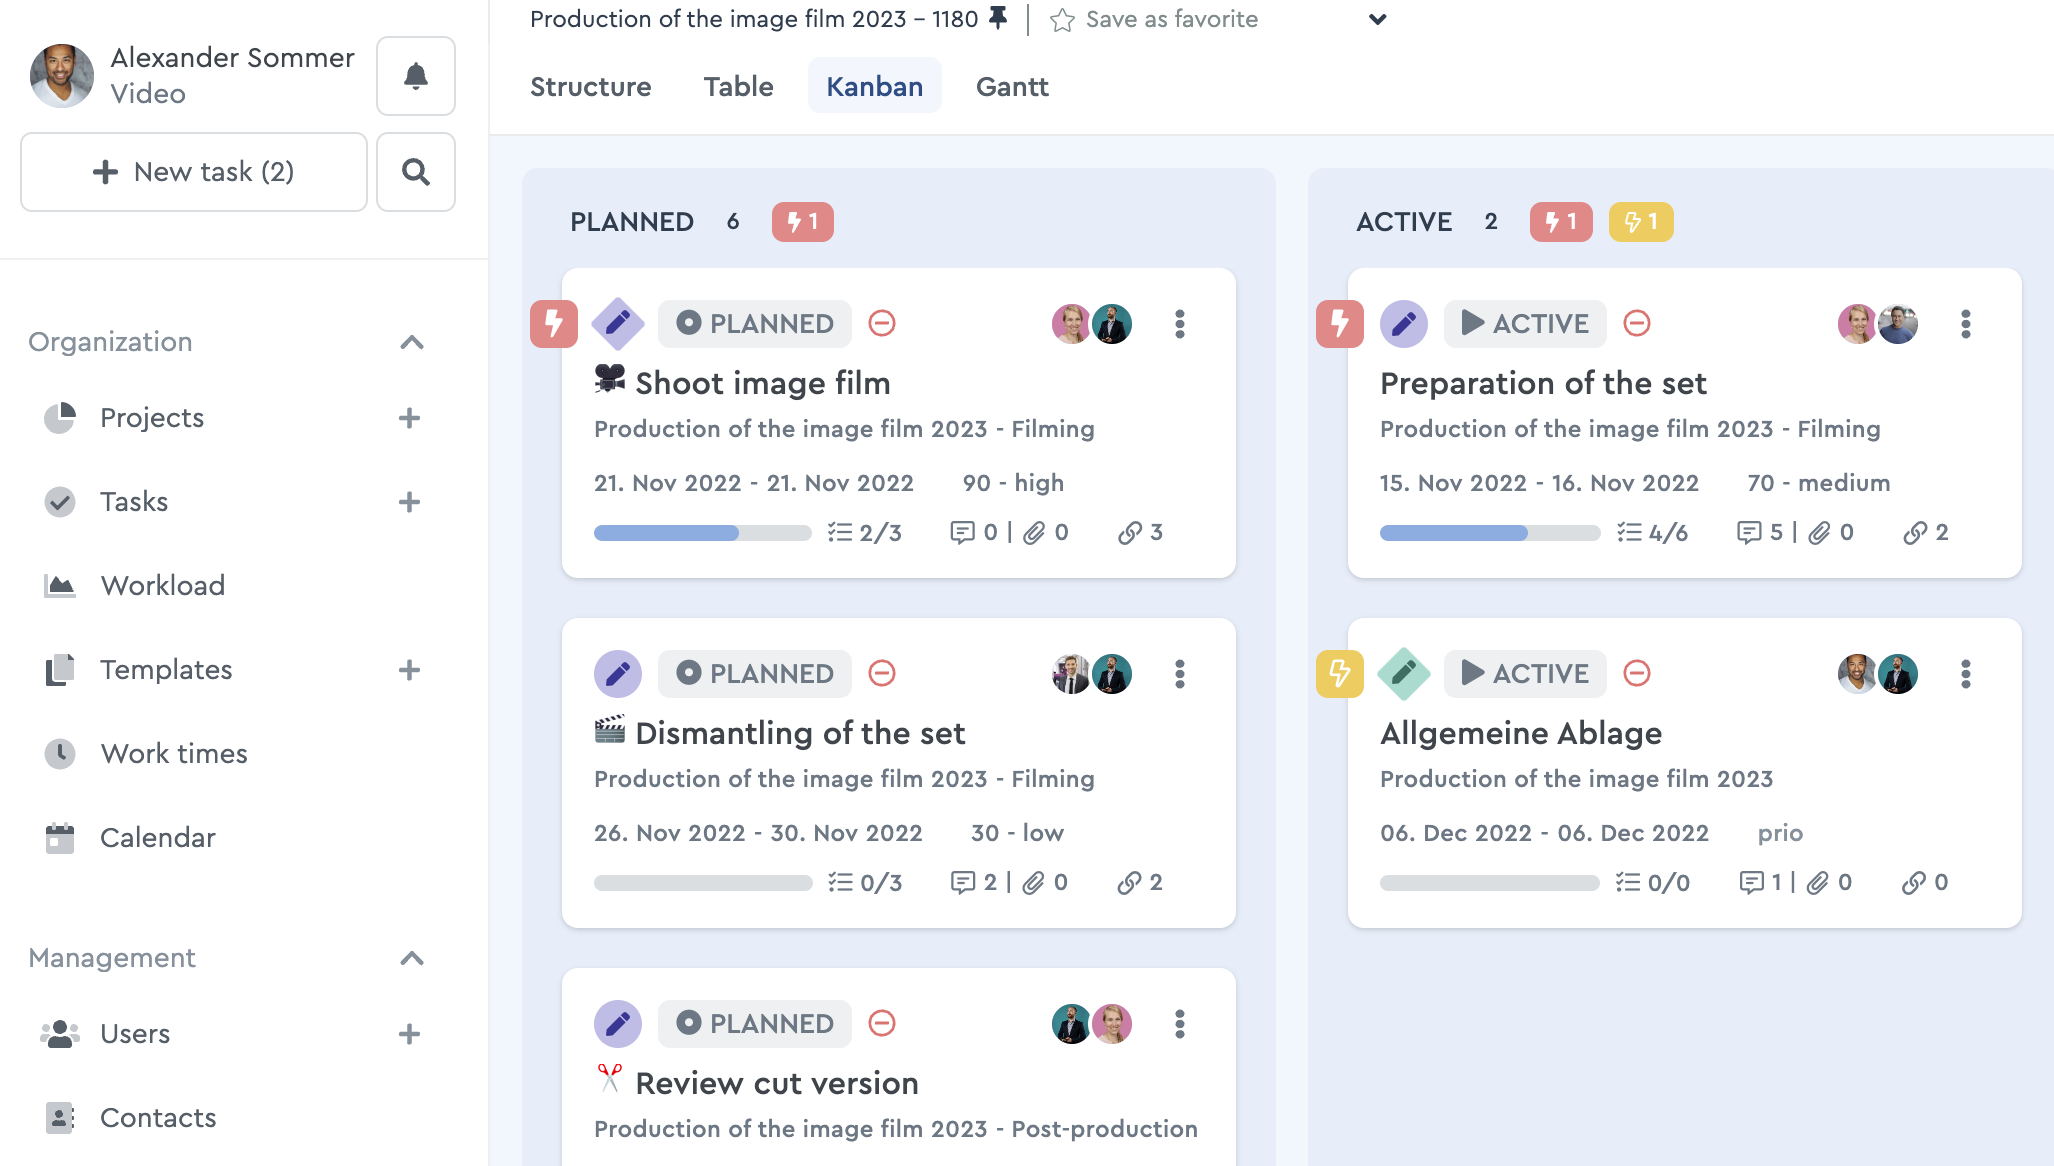Click progress bar on Dismantling of the set
Viewport: 2054px width, 1166px height.
(x=703, y=883)
